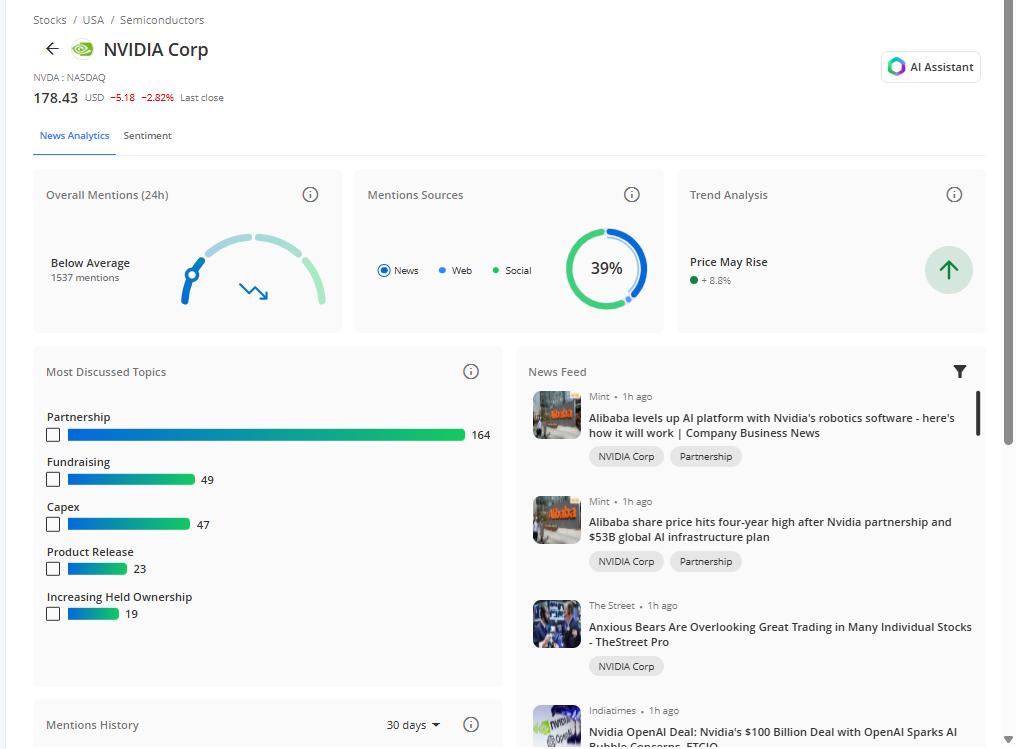Check the Partnership topic checkbox

[53, 435]
